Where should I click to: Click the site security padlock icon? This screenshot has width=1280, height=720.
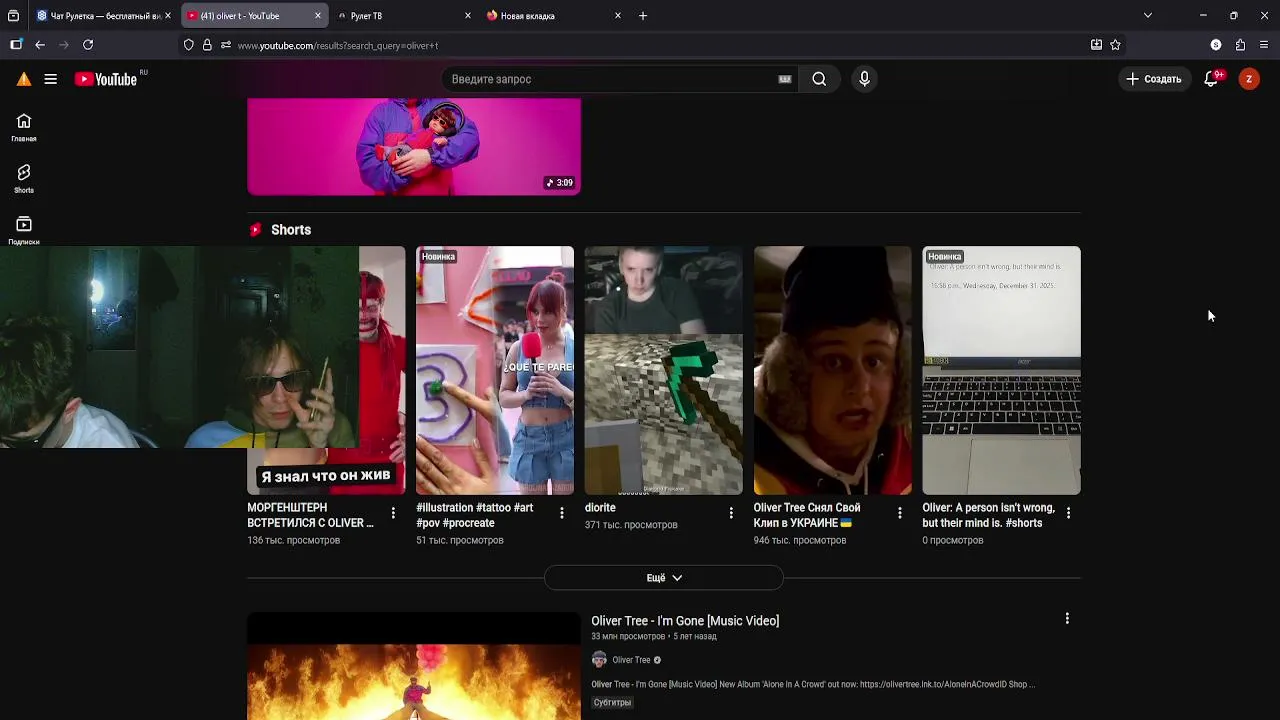pyautogui.click(x=207, y=45)
